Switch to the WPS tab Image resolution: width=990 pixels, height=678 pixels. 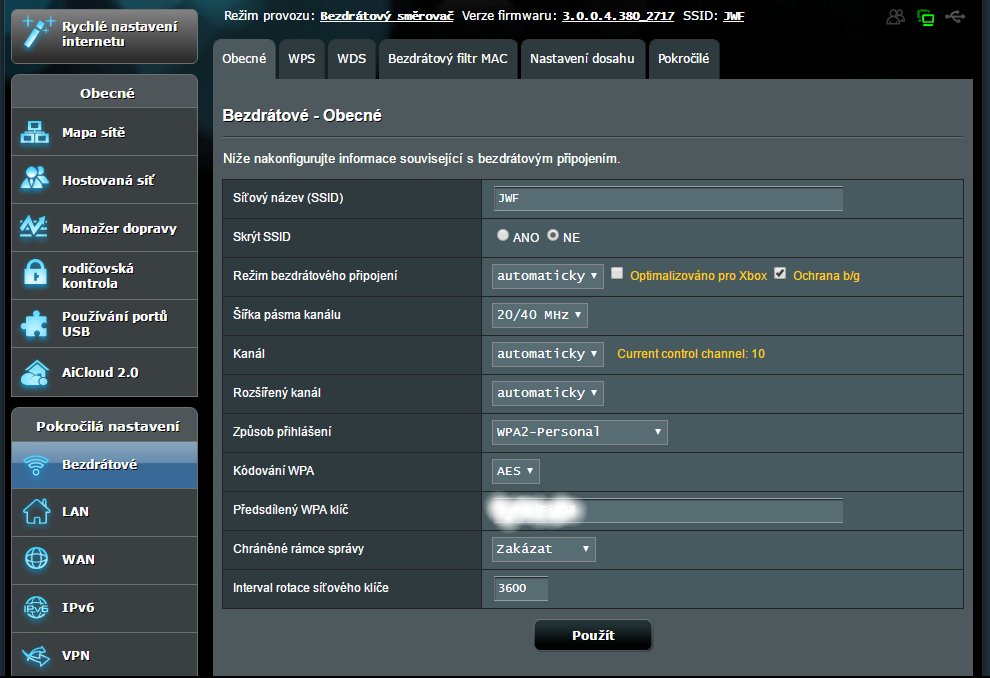301,59
